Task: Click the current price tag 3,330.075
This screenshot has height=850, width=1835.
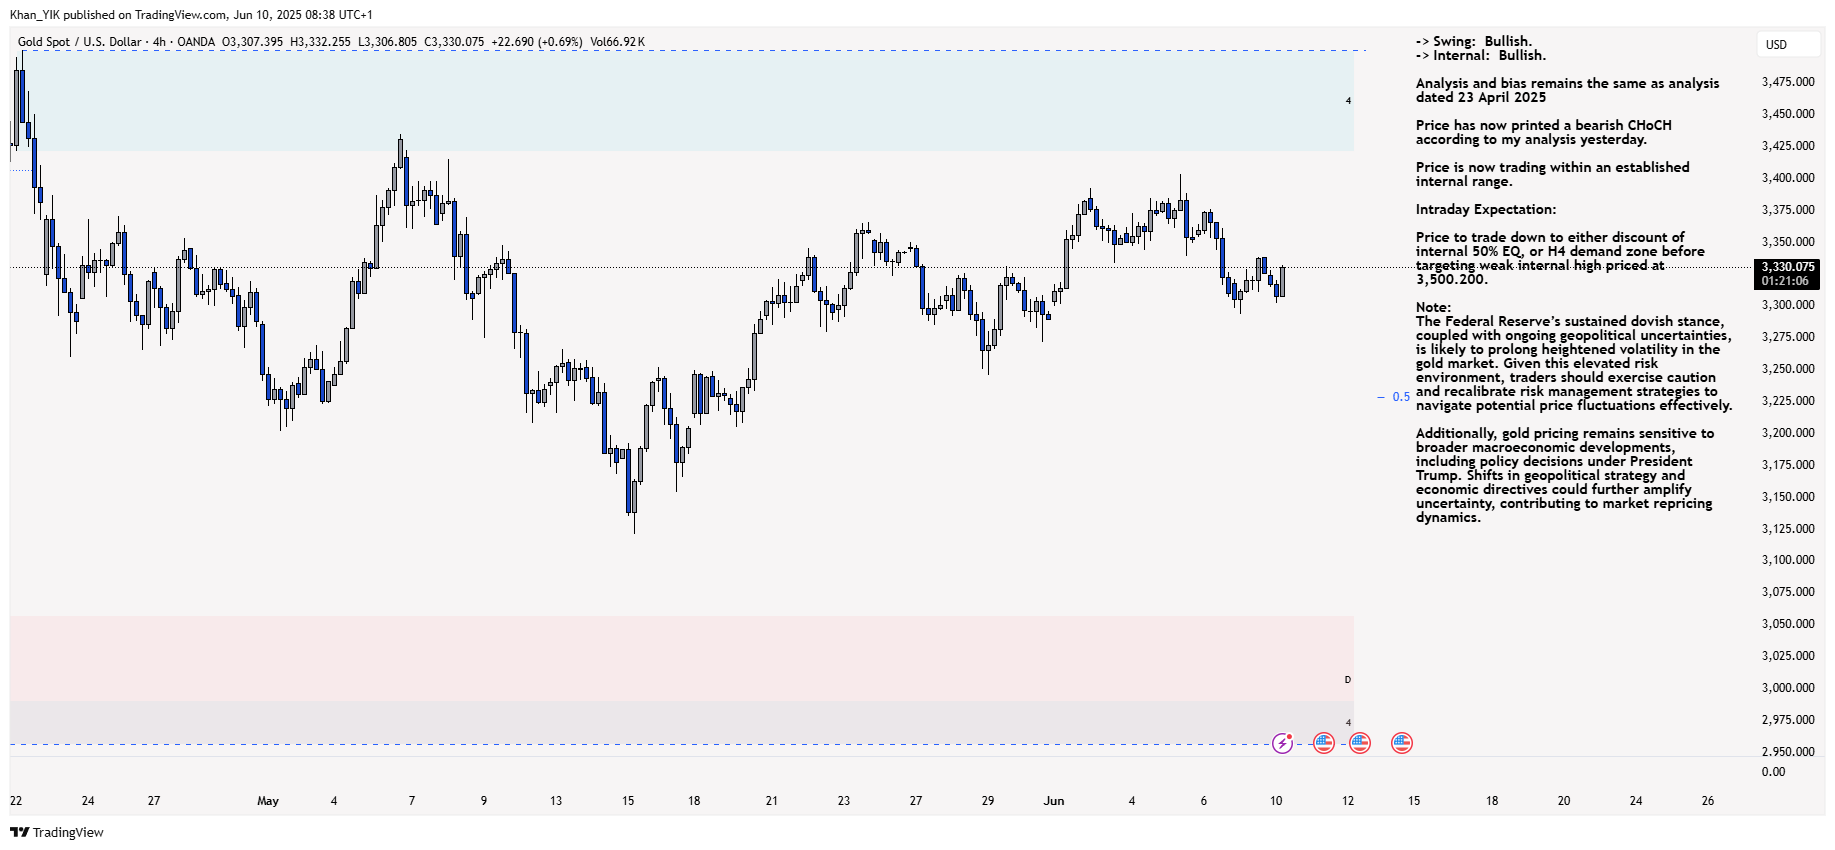Action: tap(1788, 267)
